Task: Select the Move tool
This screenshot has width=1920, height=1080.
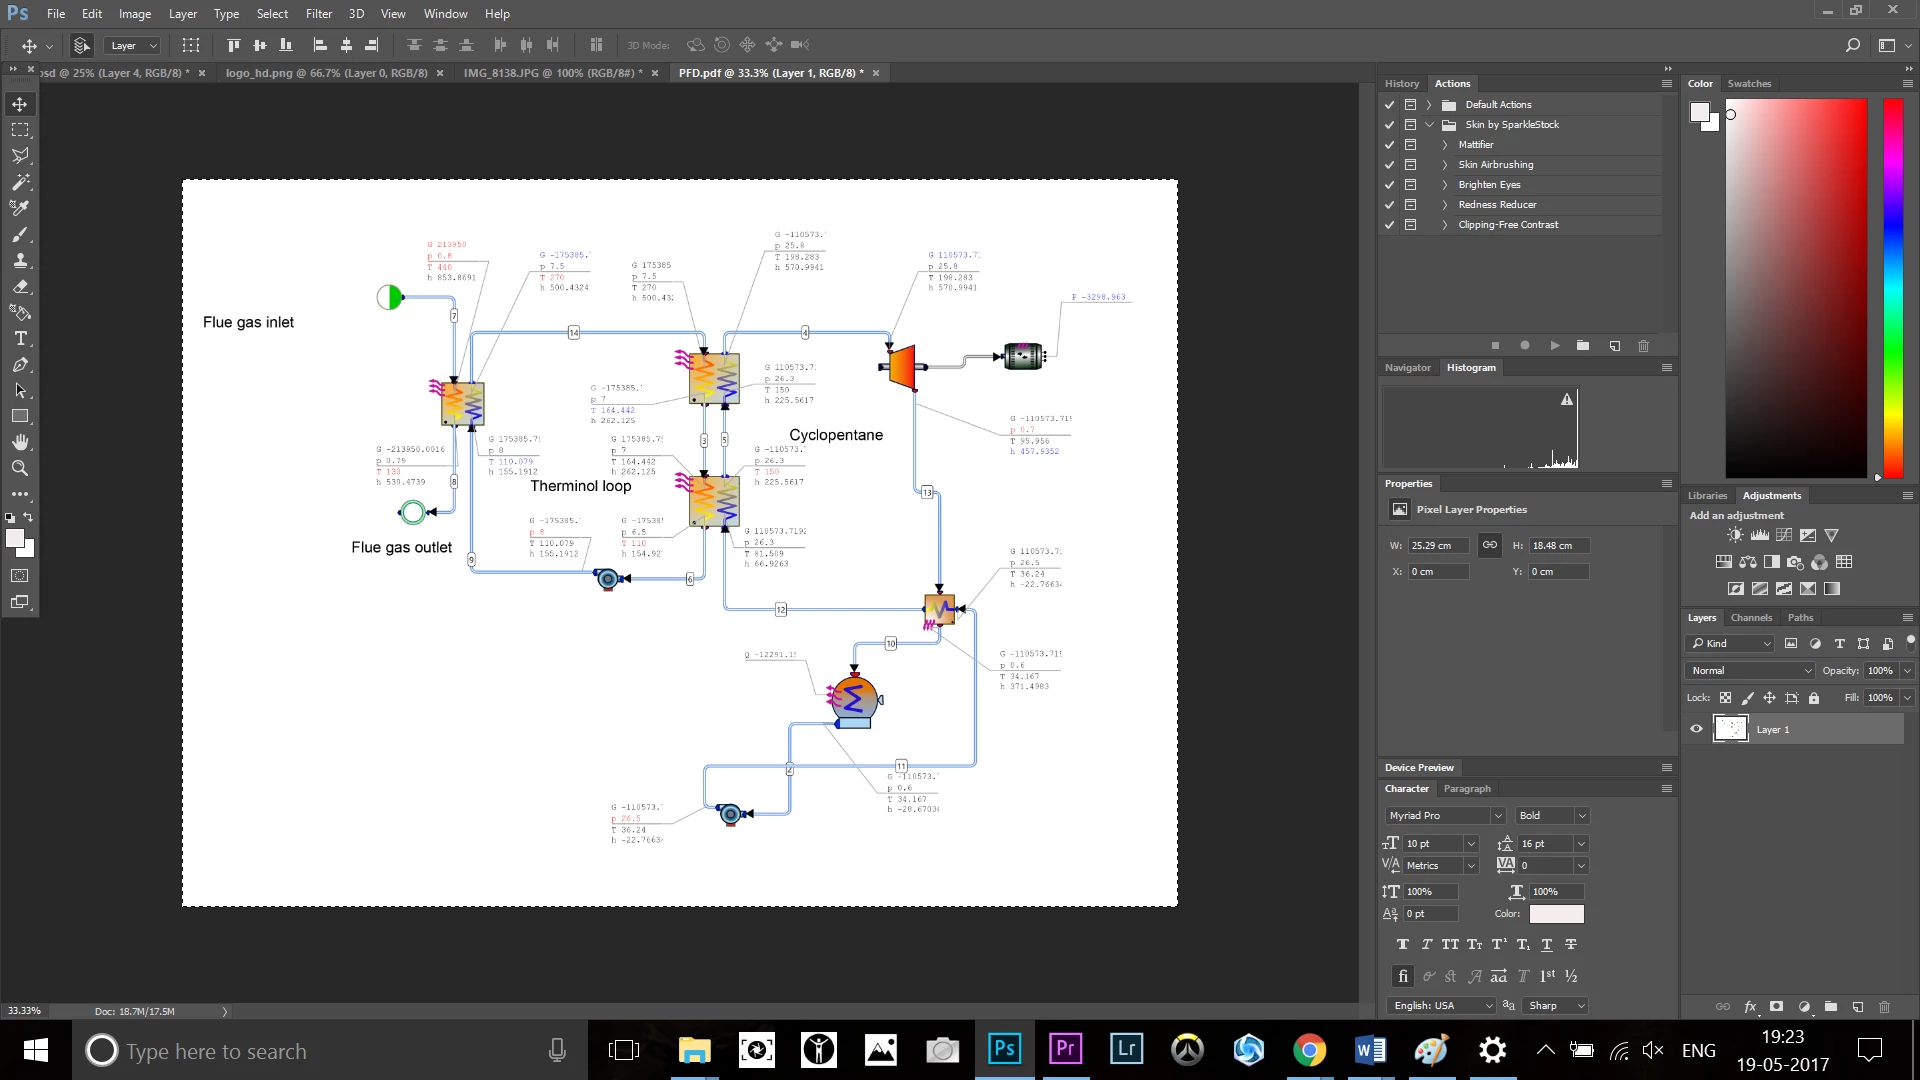Action: (x=20, y=104)
